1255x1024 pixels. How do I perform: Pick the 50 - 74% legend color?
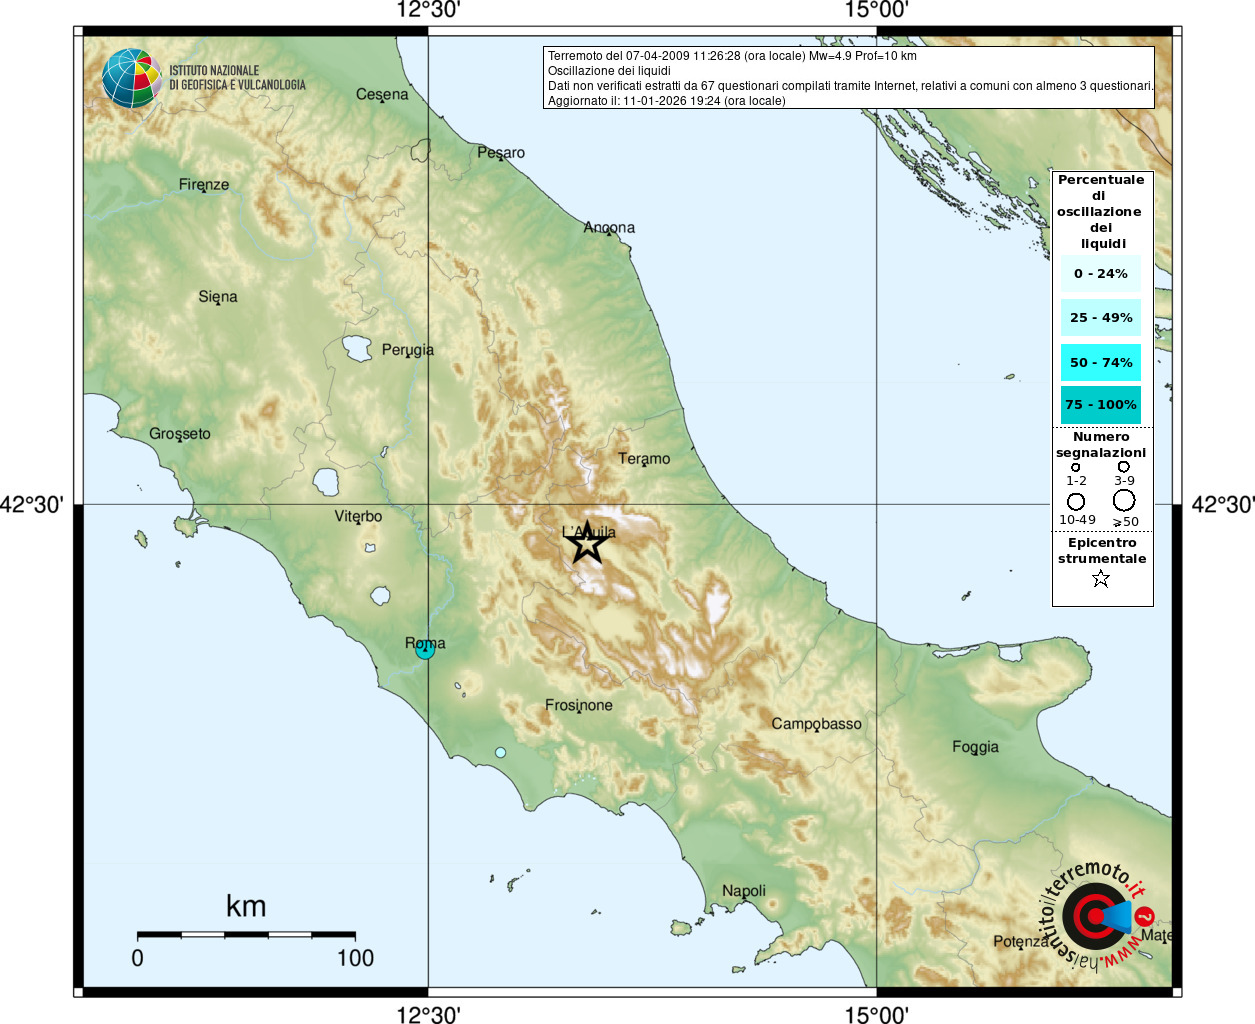1101,362
